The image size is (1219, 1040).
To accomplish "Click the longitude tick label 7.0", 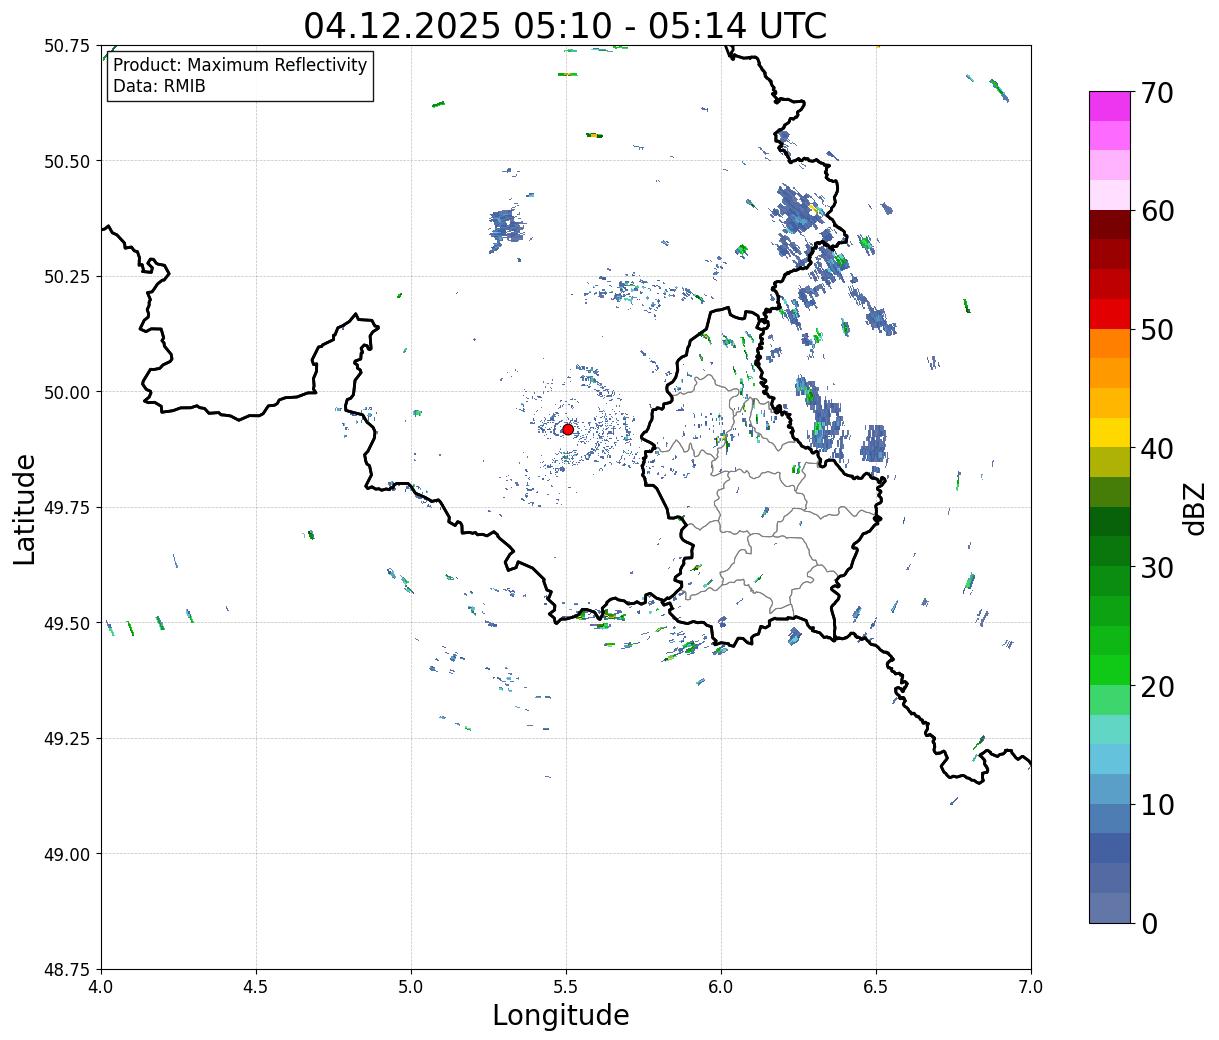I will 1031,986.
